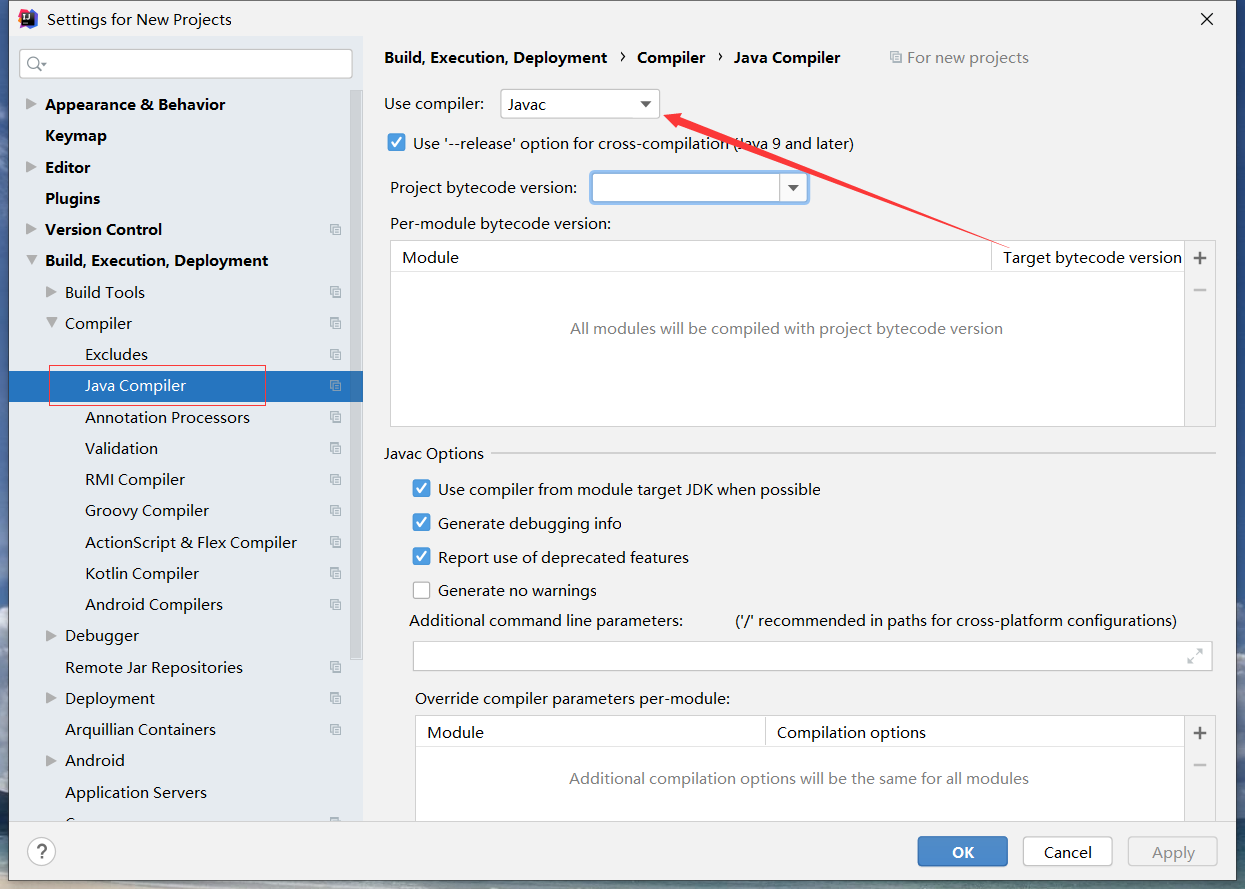Viewport: 1245px width, 889px height.
Task: Expand the Appearance & Behavior arrow
Action: pos(31,104)
